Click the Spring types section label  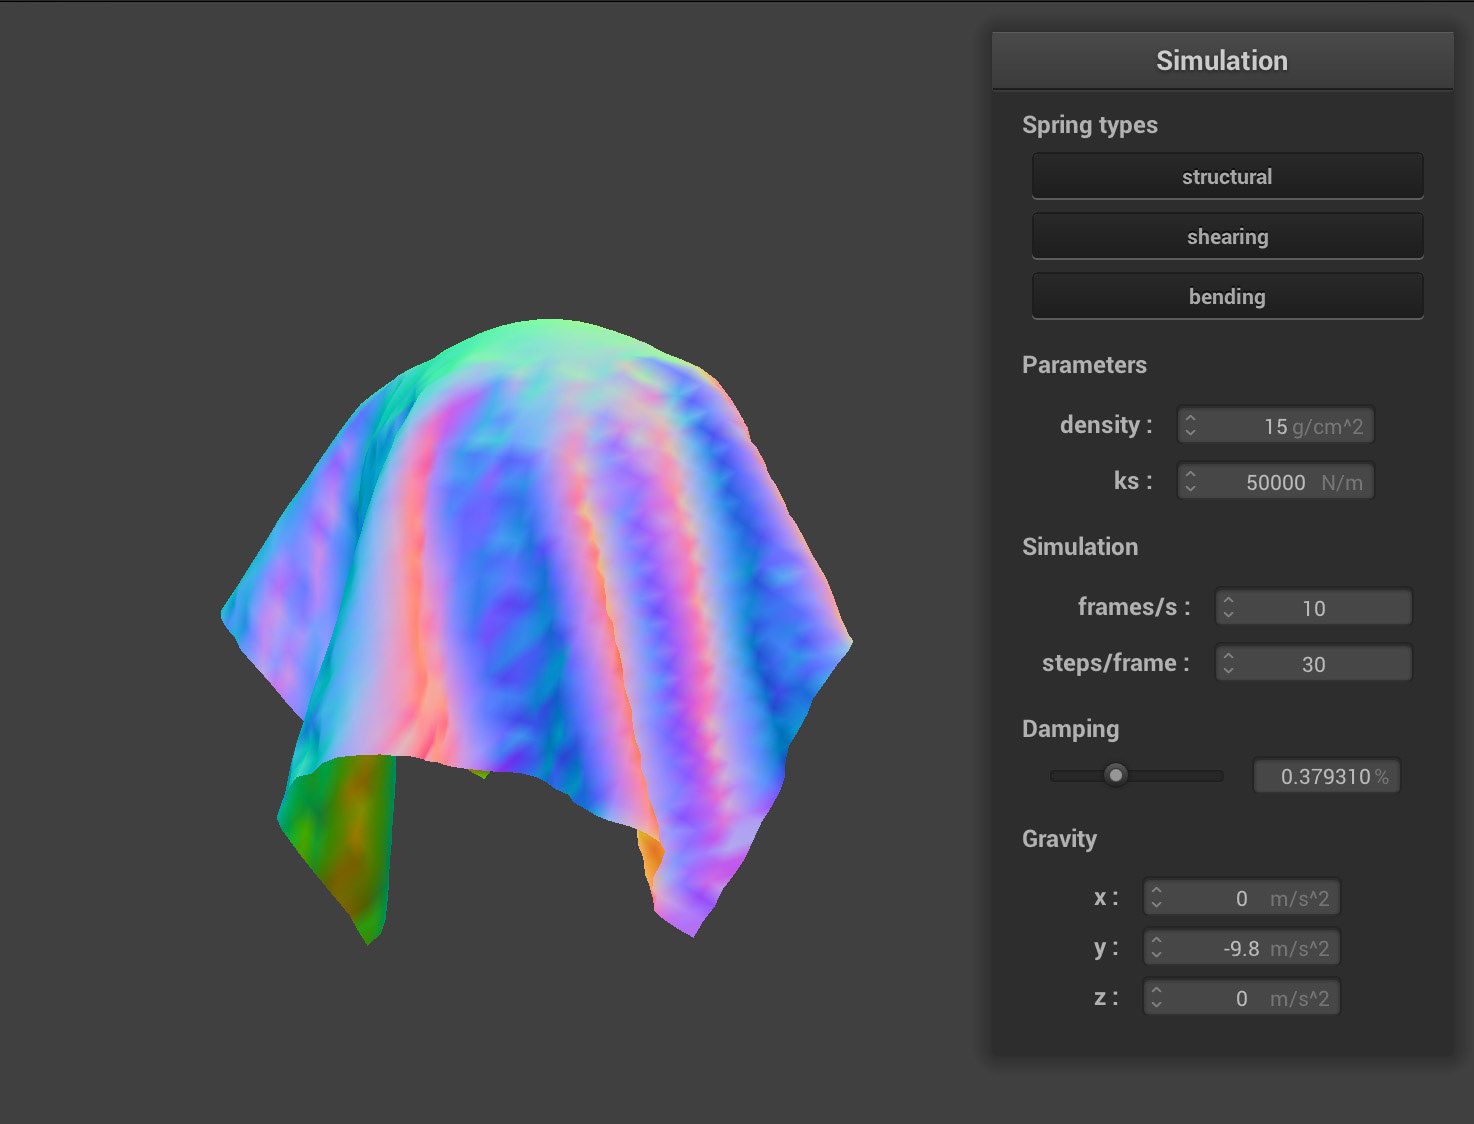[x=1090, y=125]
